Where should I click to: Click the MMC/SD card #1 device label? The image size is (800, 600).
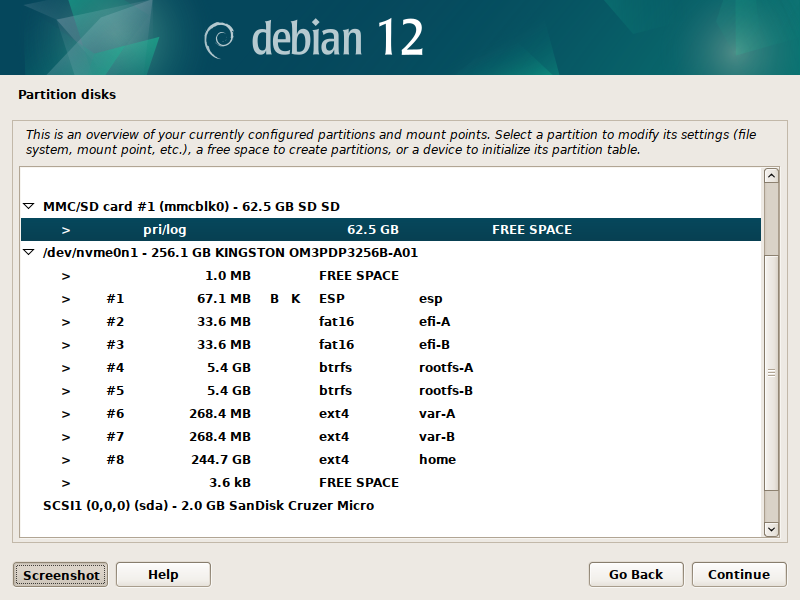coord(191,207)
